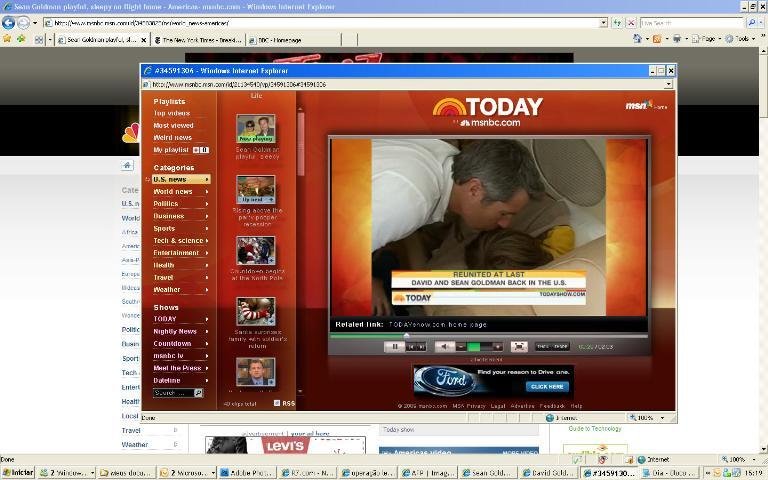Open Top videos playlist
Screen dimensions: 768x480
(171, 113)
